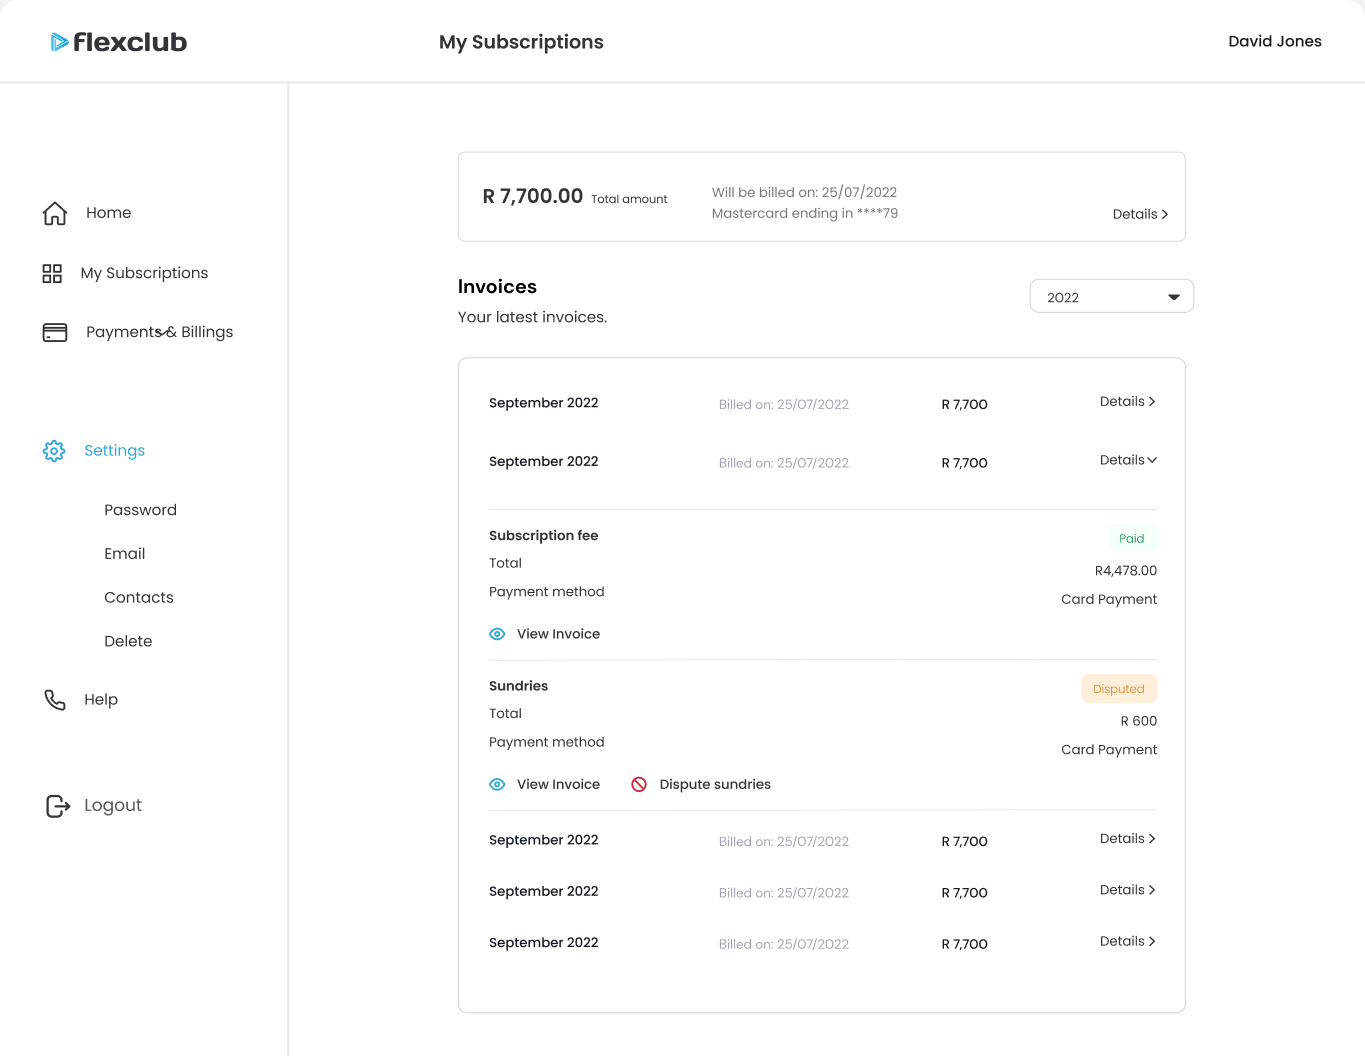The height and width of the screenshot is (1056, 1365).
Task: Click View Invoice under Subscription fee
Action: (558, 634)
